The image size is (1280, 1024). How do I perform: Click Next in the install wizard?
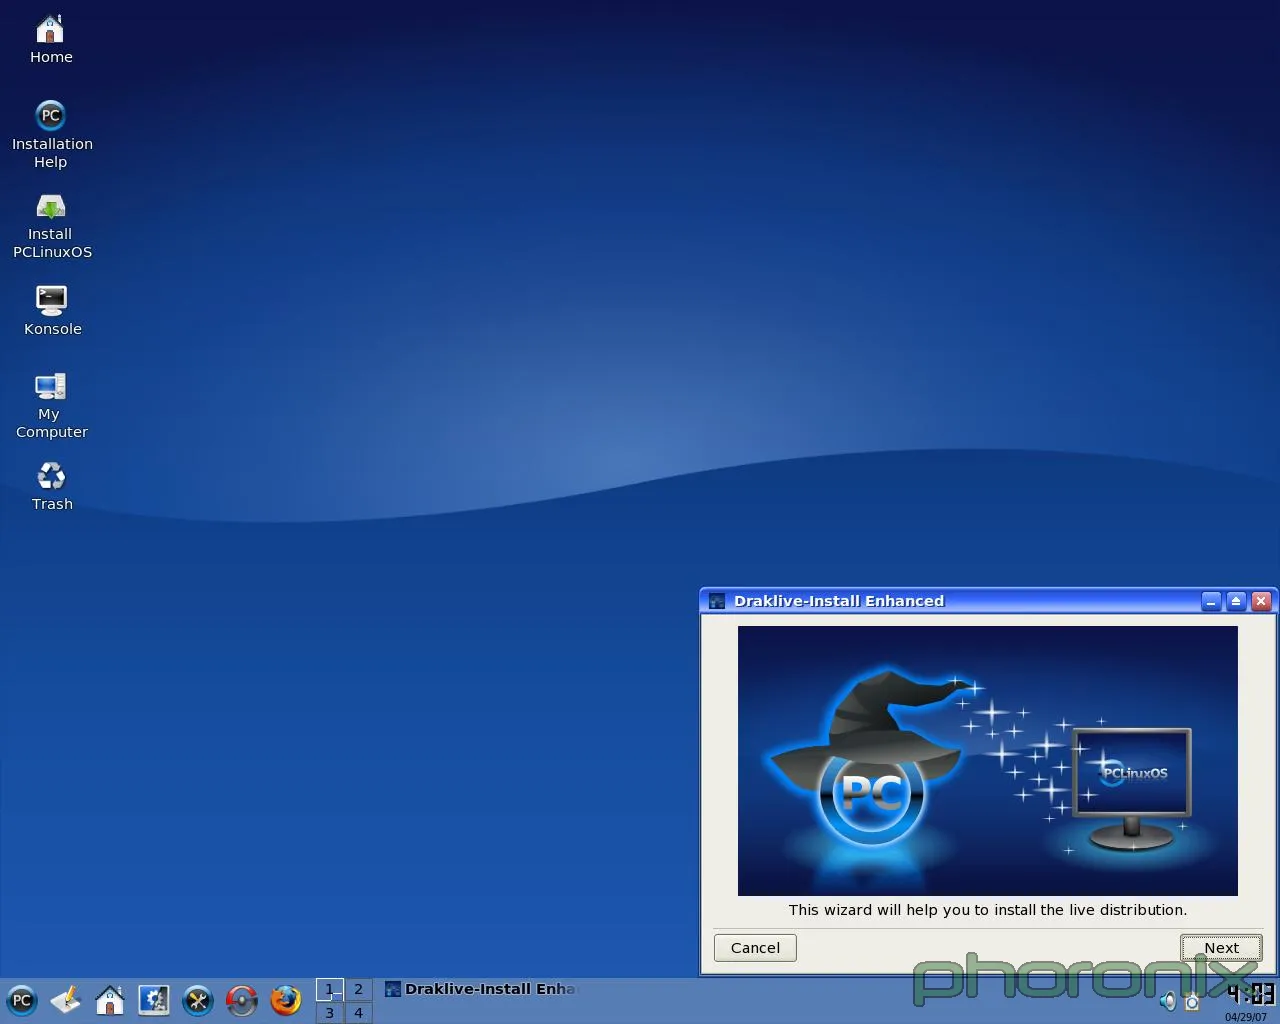[1221, 948]
